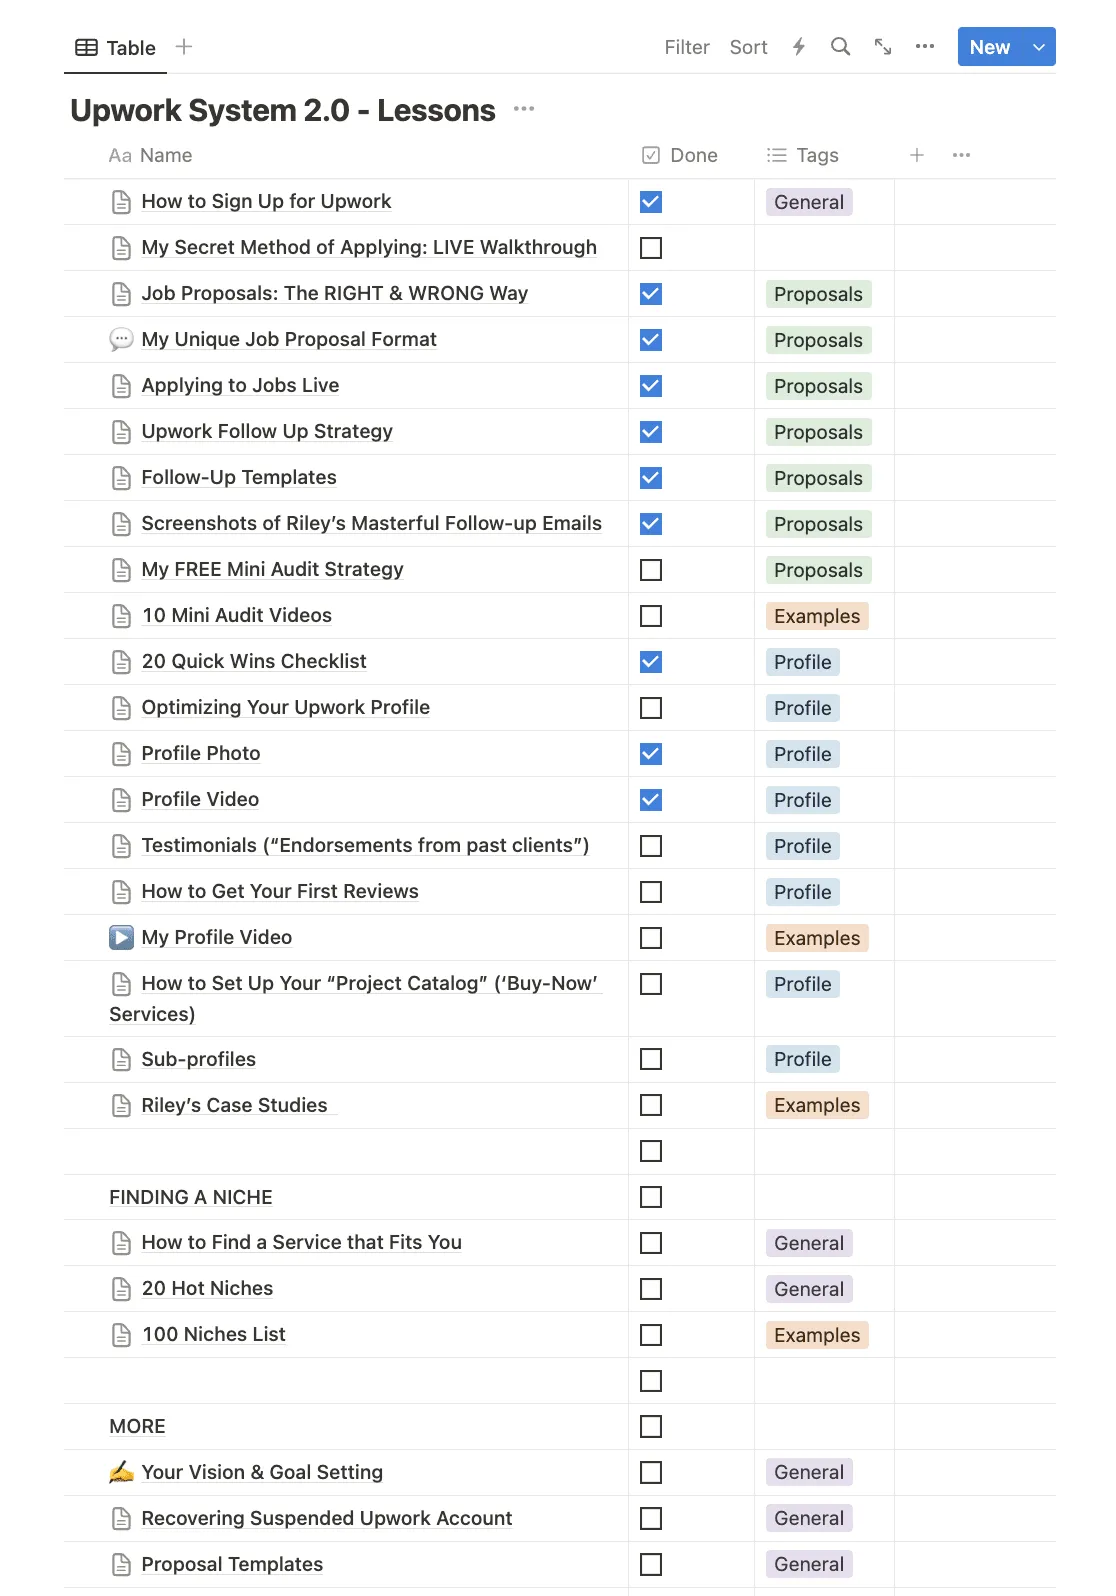Open My Secret Method of Applying: LIVE Walkthrough
This screenshot has height=1596, width=1116.
pos(369,248)
